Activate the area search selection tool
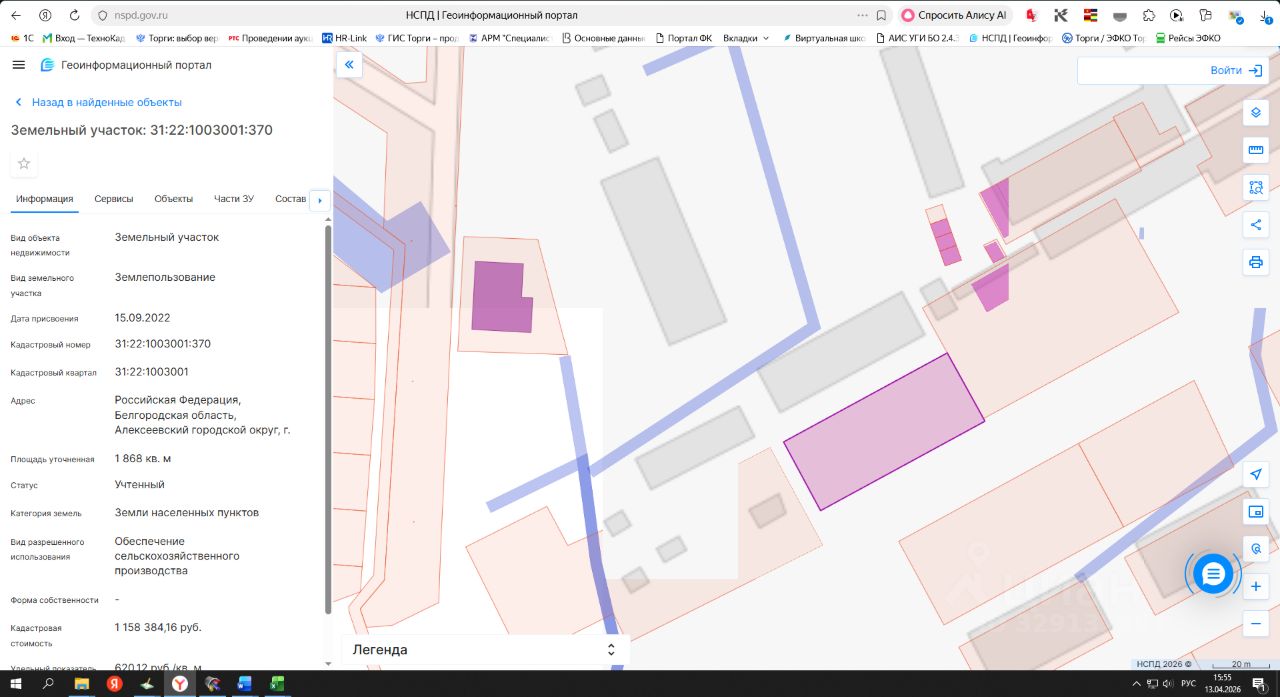 pos(1256,187)
